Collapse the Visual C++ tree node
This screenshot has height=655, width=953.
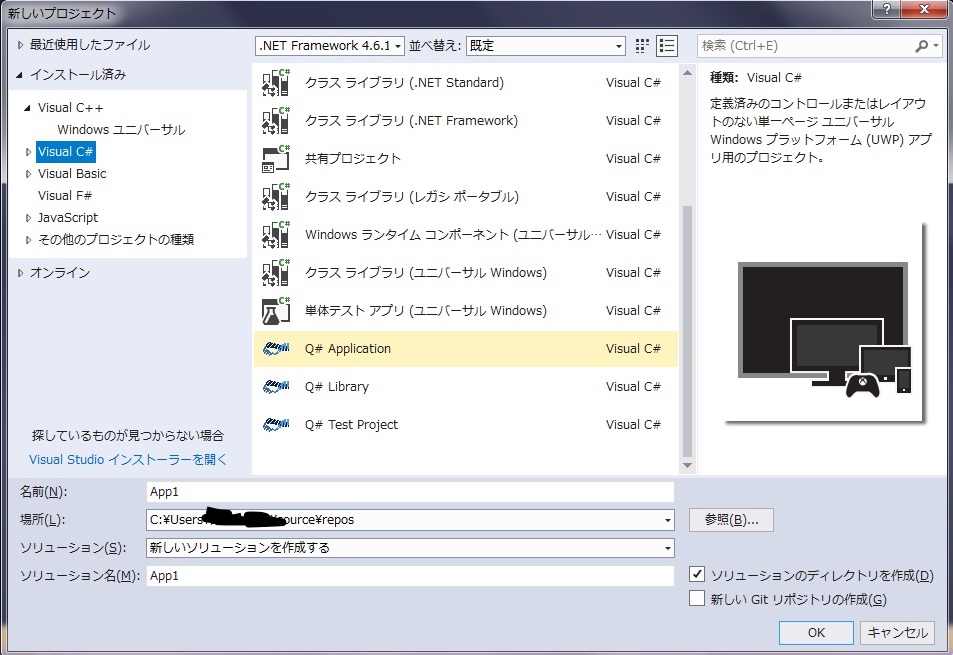coord(27,108)
